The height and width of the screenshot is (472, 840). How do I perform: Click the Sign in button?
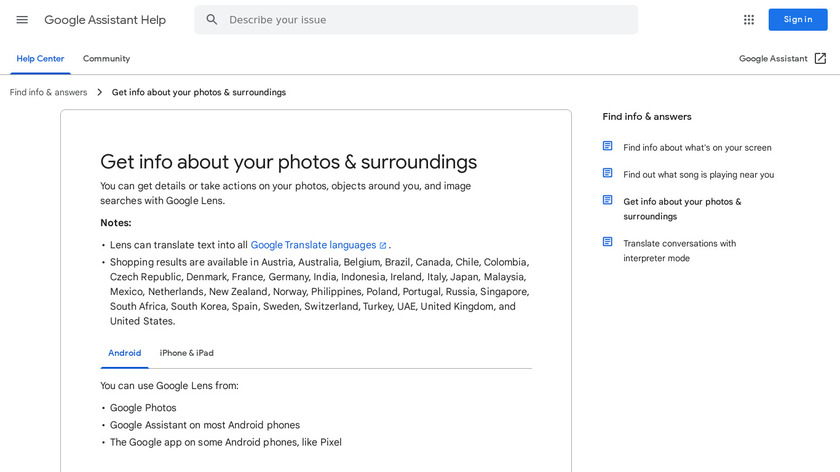click(798, 20)
